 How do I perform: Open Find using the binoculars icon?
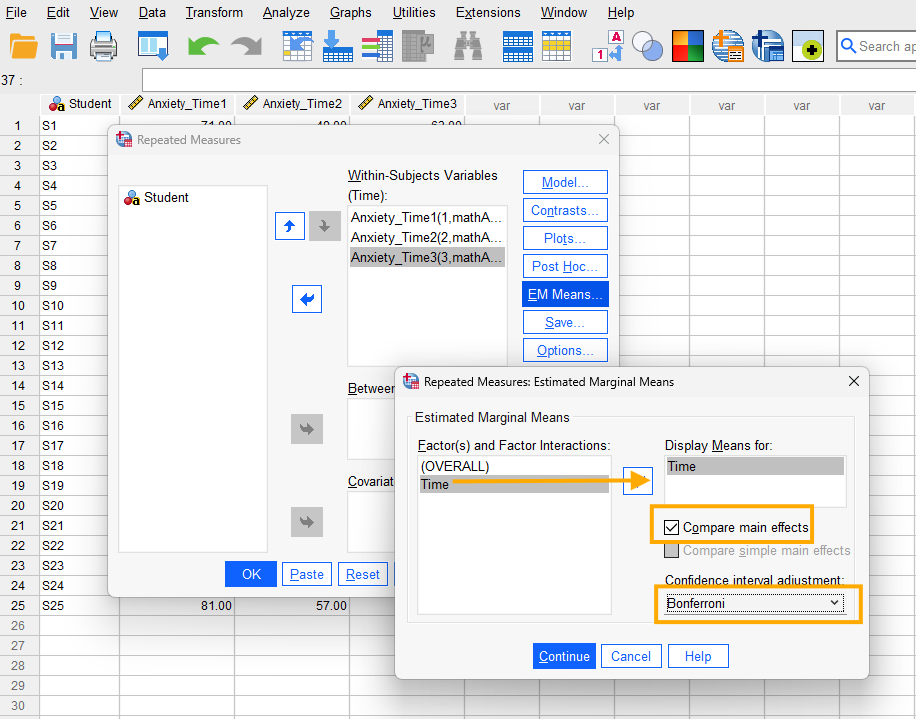pyautogui.click(x=467, y=46)
